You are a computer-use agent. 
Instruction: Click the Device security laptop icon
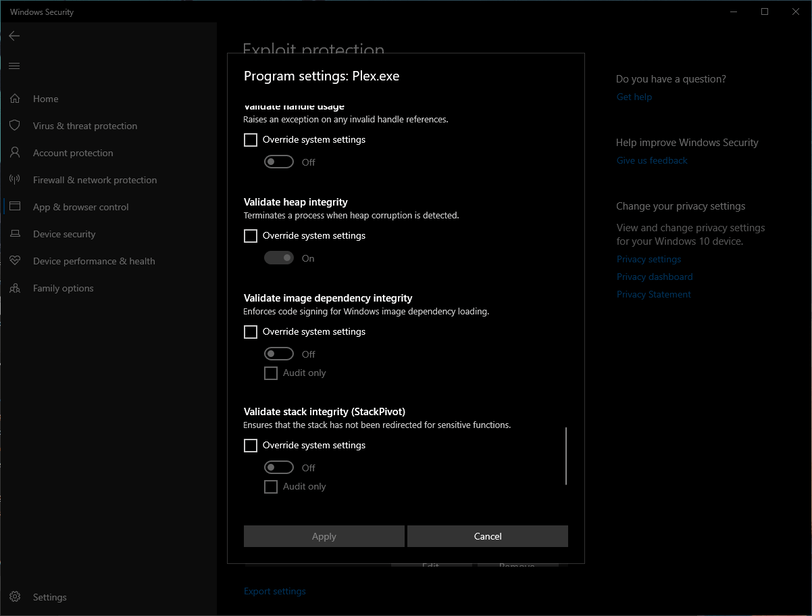[15, 233]
